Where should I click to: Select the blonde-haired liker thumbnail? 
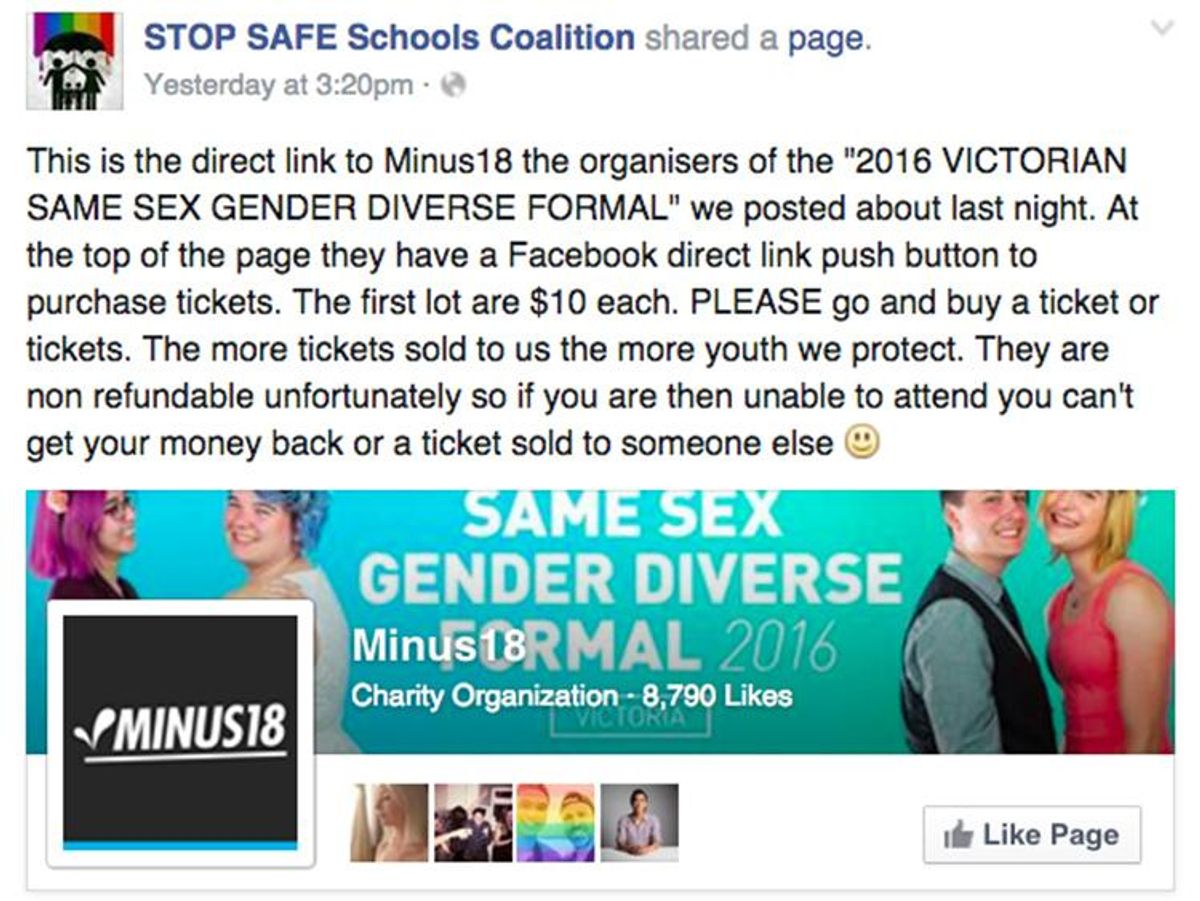click(x=388, y=822)
